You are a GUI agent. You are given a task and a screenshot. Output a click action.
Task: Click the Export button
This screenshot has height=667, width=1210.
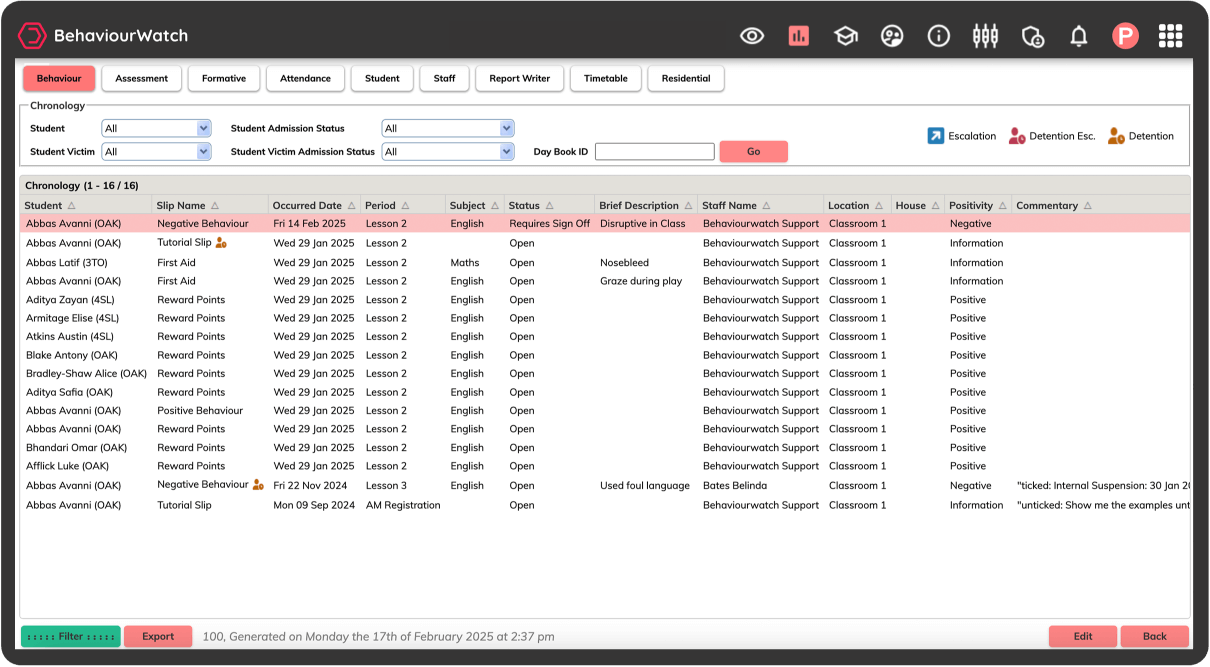click(158, 636)
